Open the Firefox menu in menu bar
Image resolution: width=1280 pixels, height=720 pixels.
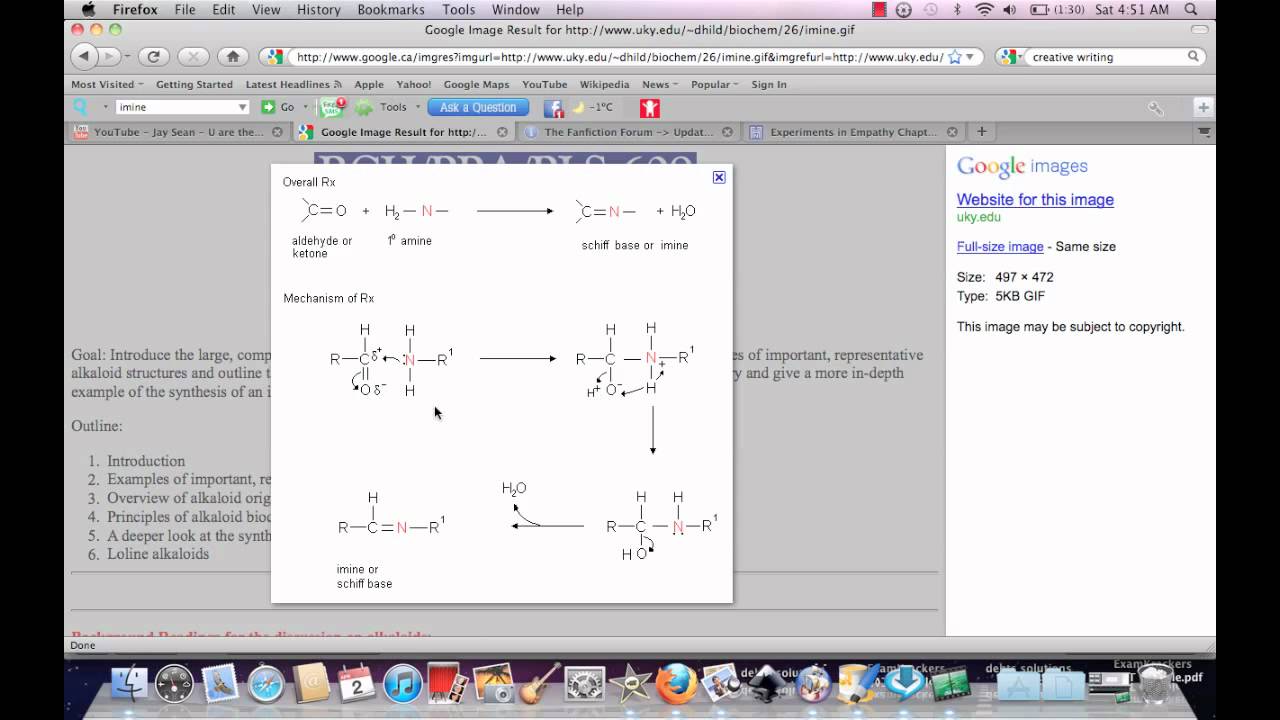pos(135,9)
